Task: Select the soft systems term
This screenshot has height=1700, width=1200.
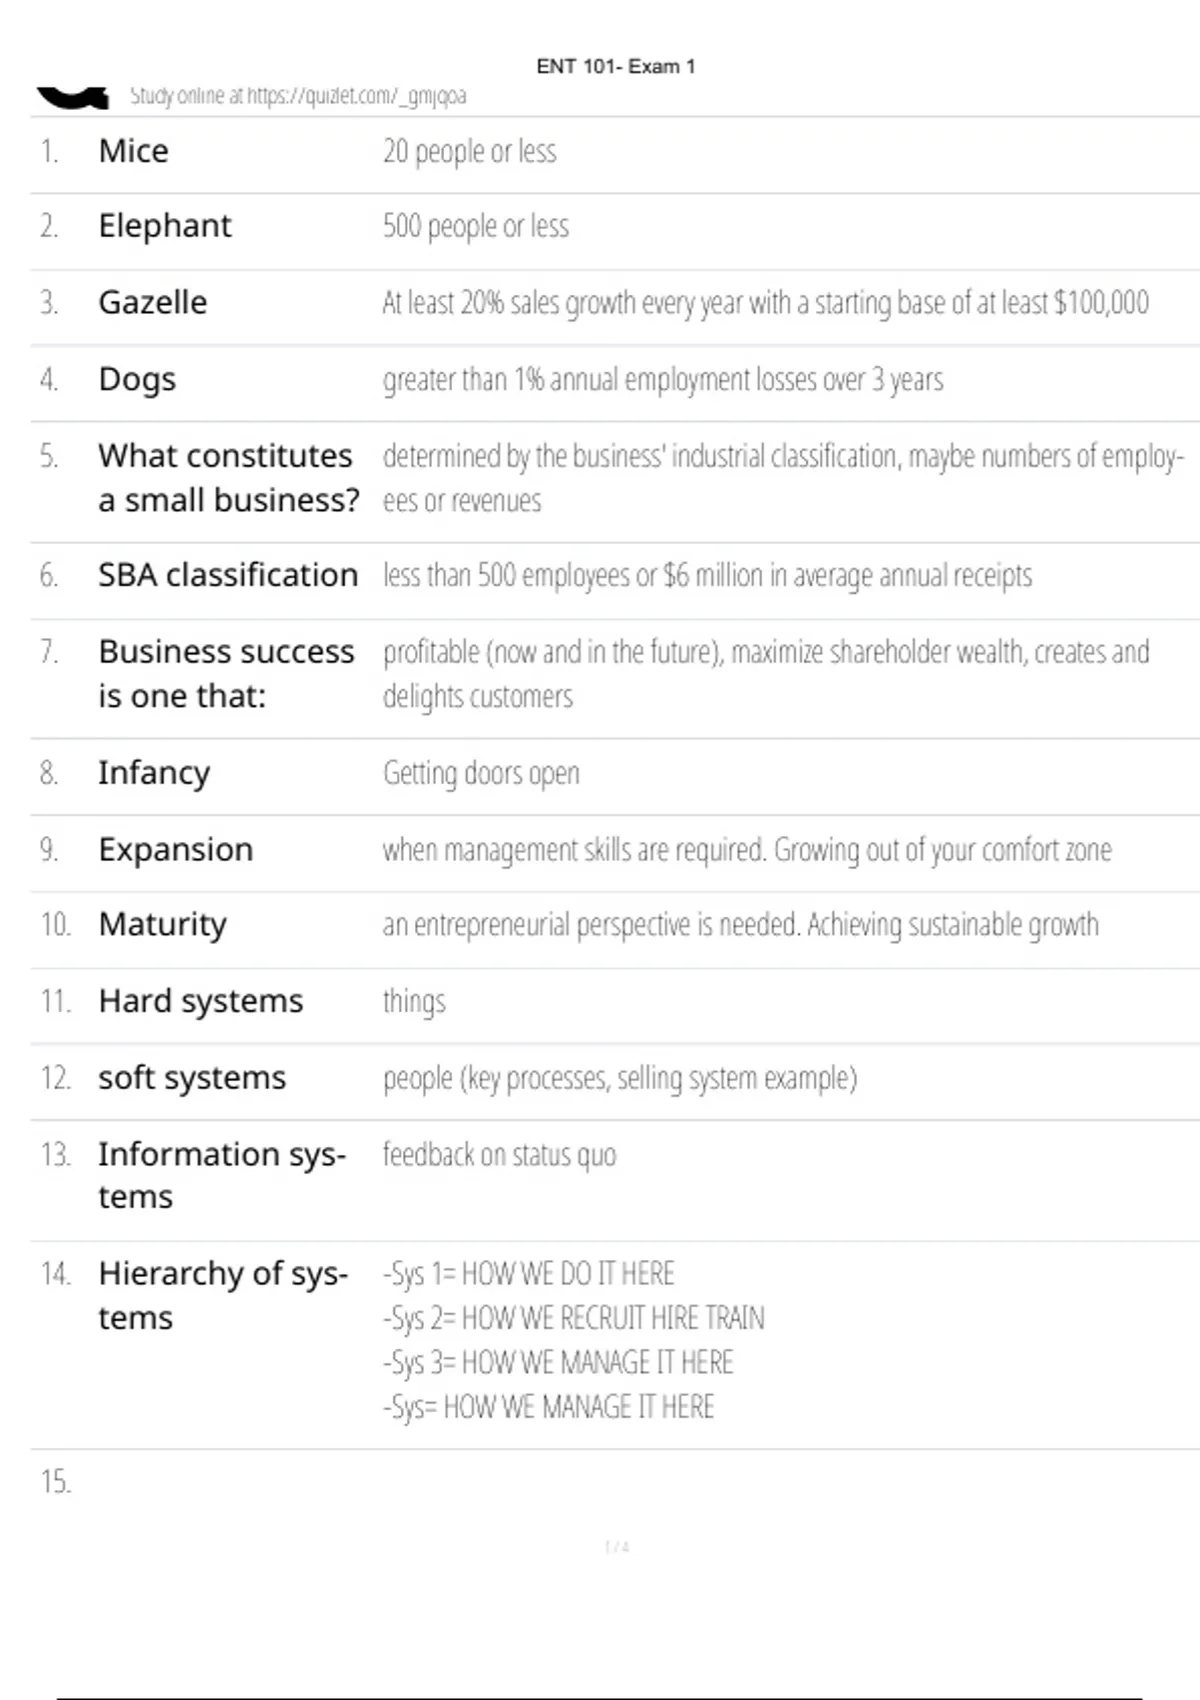Action: 192,1078
